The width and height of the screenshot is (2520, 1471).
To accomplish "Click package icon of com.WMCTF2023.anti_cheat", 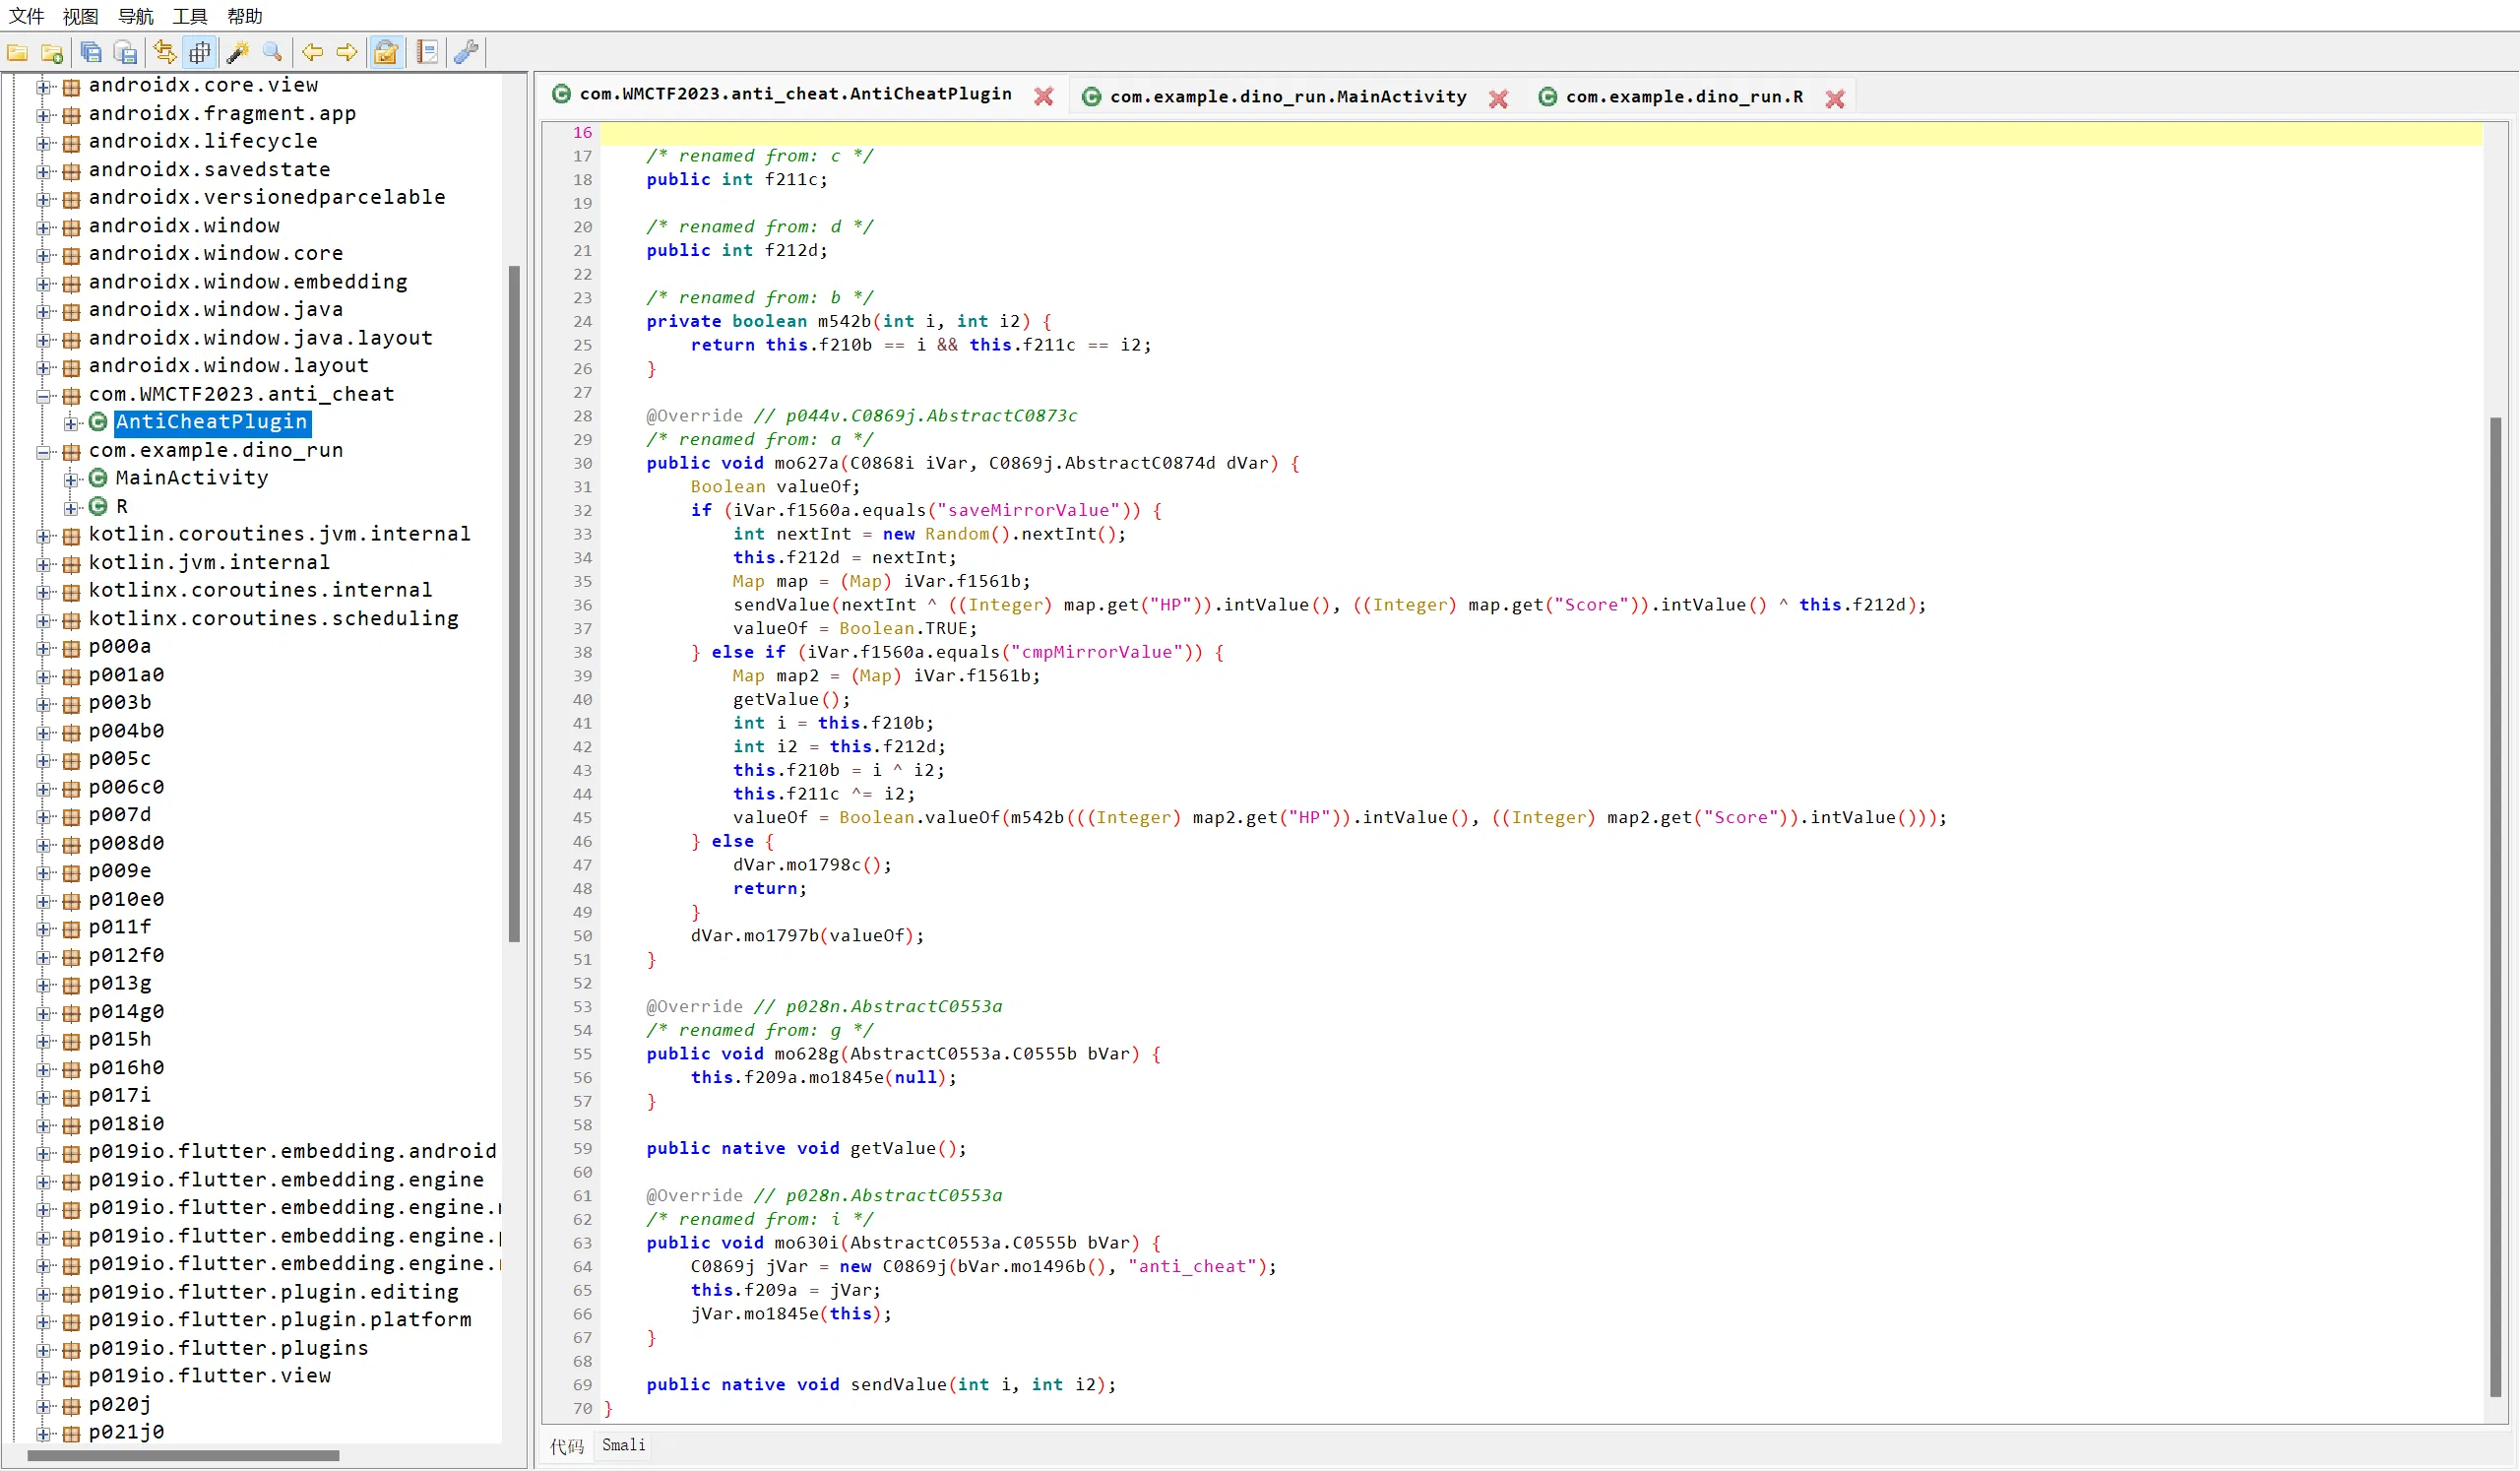I will pos(71,395).
